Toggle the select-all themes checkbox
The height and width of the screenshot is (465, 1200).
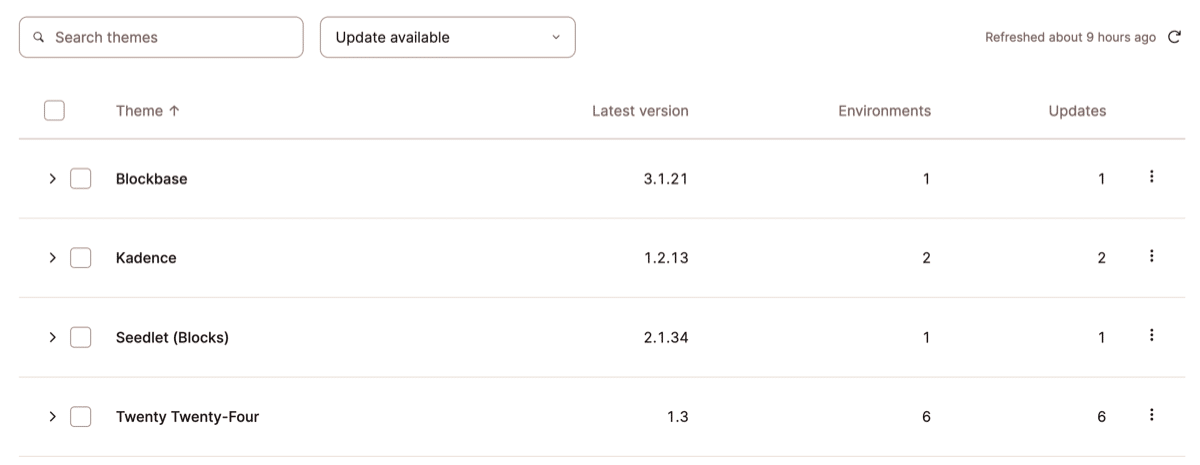point(55,111)
